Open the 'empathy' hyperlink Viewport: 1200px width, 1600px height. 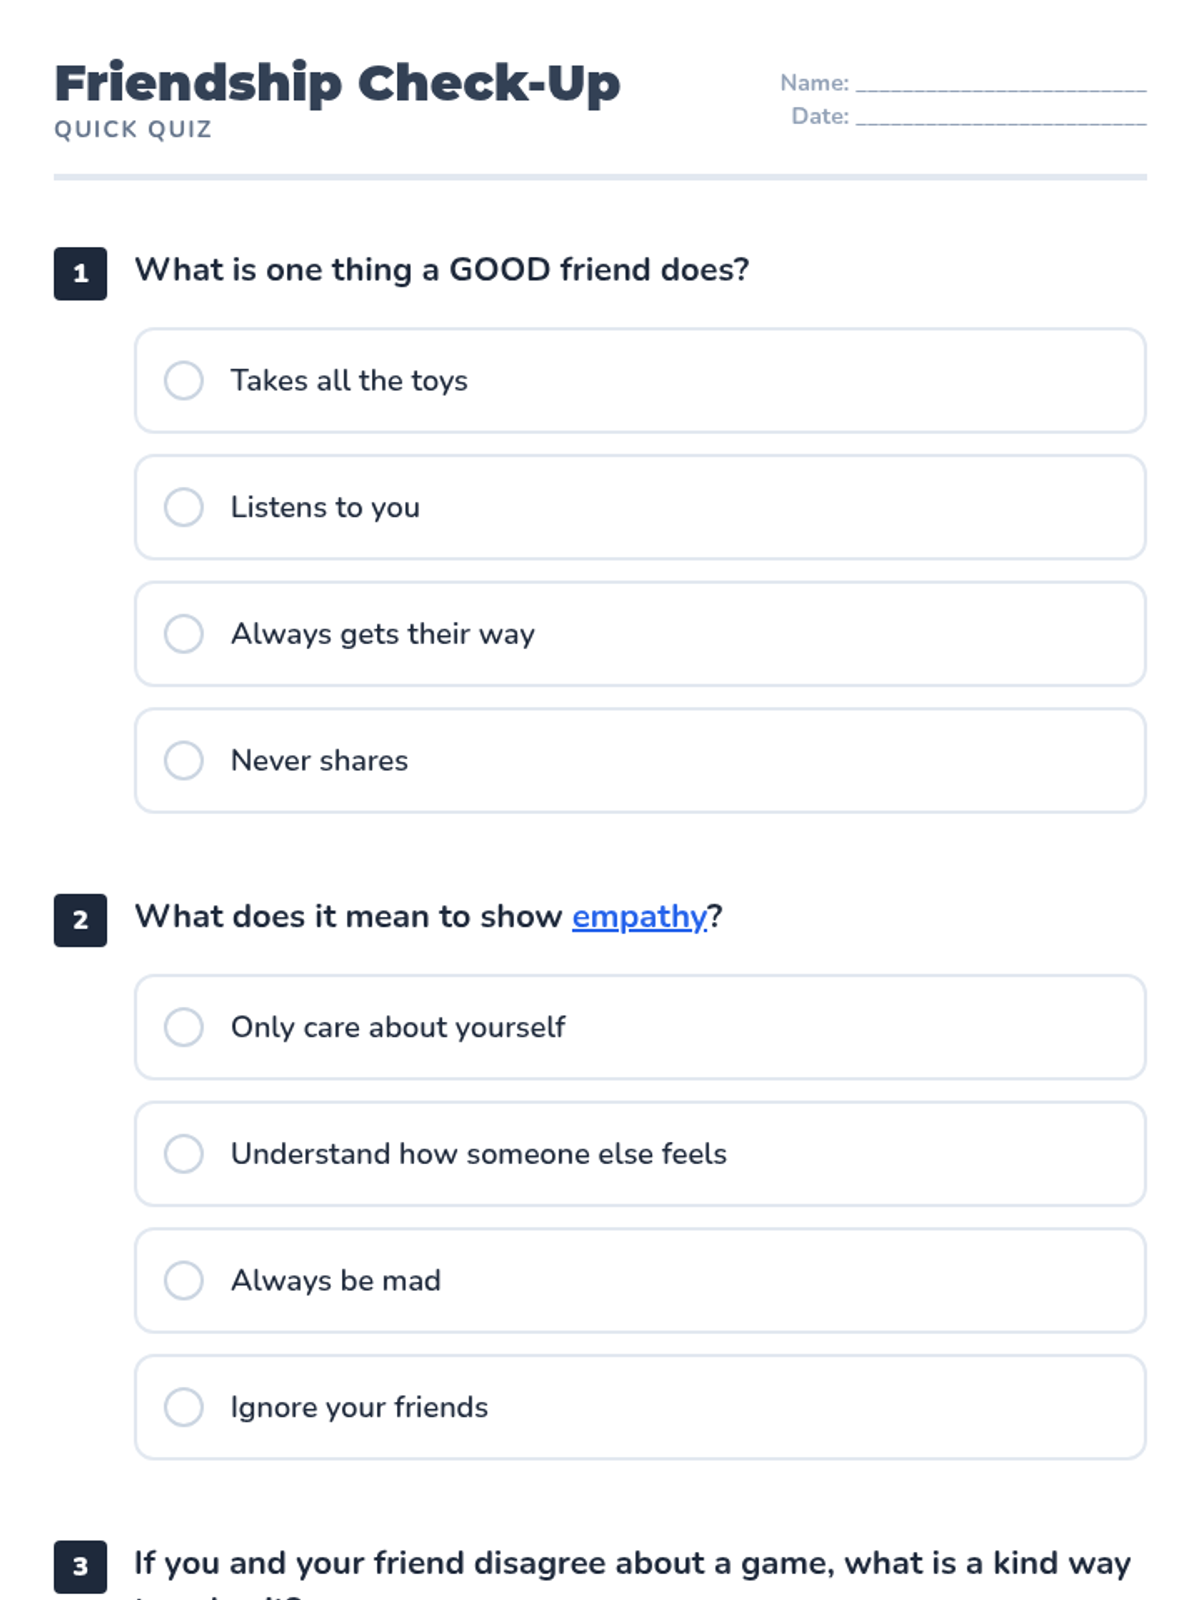(x=639, y=917)
